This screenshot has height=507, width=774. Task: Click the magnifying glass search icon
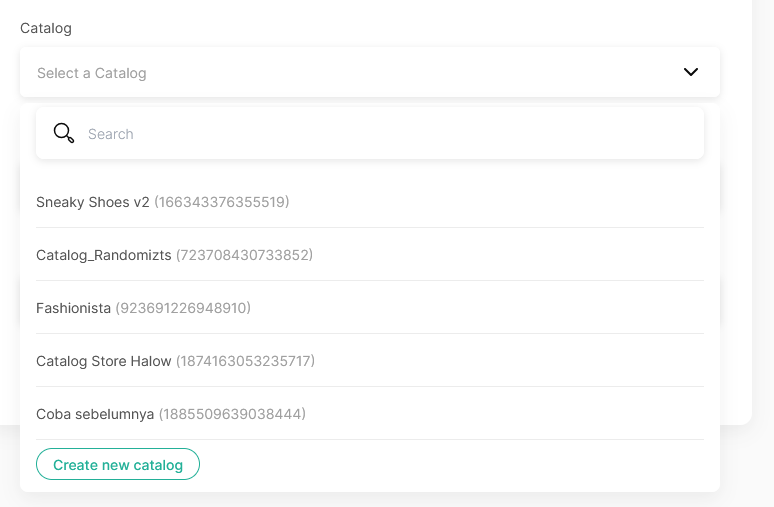coord(64,133)
